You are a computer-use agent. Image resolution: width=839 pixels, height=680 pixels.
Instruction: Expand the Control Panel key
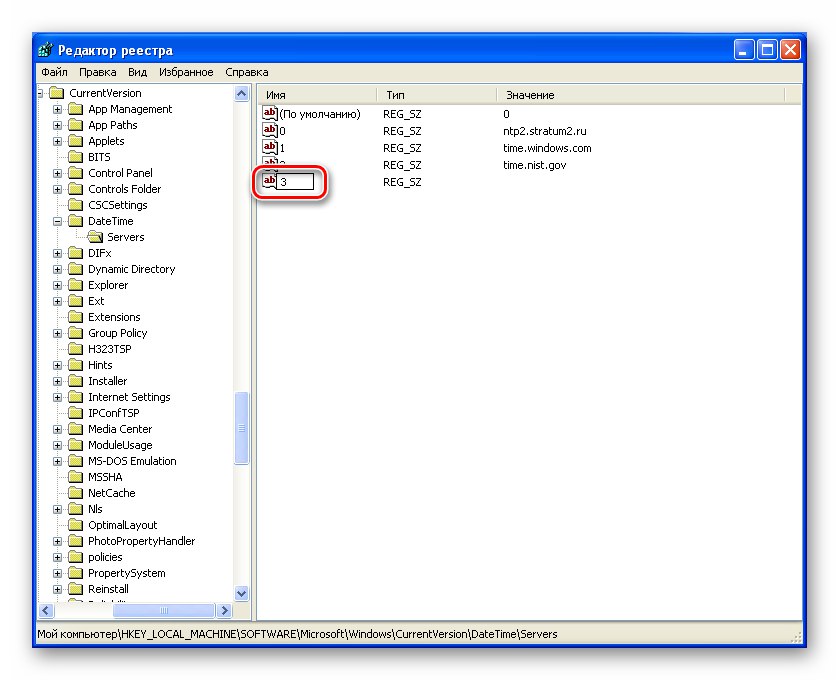pos(57,174)
